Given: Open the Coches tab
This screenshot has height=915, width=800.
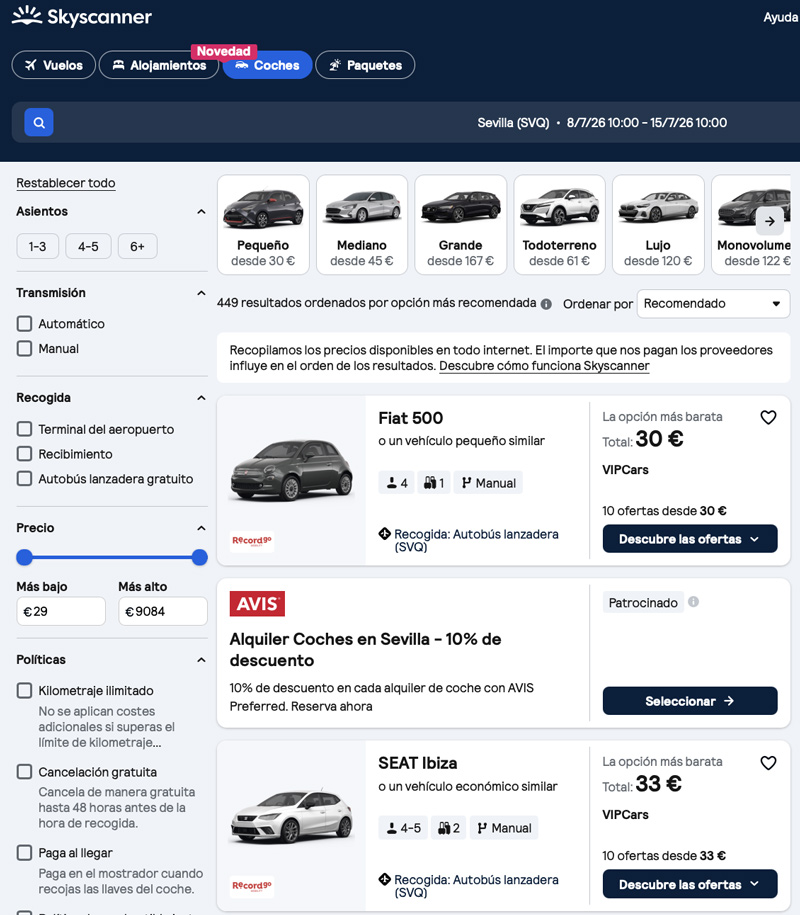Looking at the screenshot, I should [x=267, y=65].
